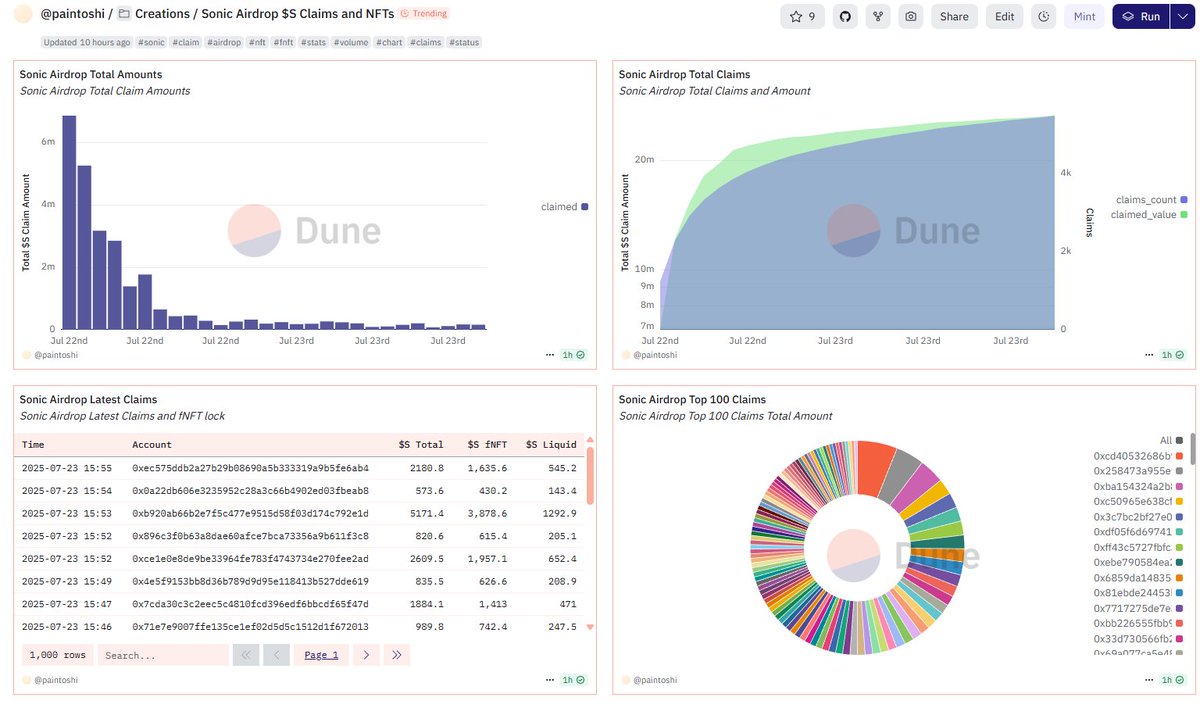Click the Share button

point(954,16)
